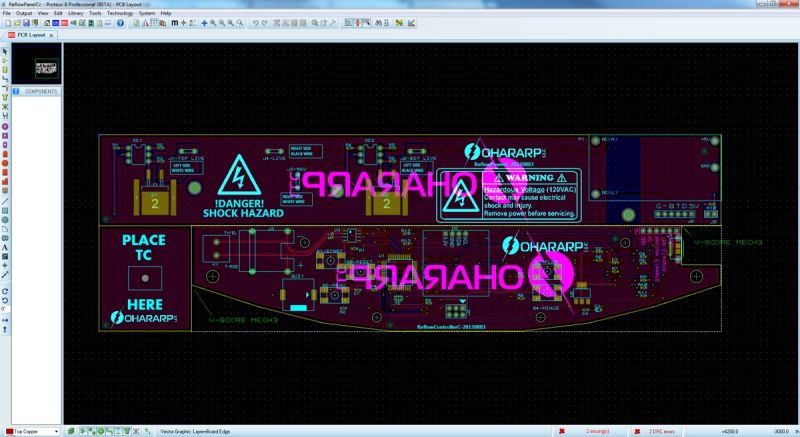Click the Save Project disk icon
The height and width of the screenshot is (437, 800).
tap(26, 23)
